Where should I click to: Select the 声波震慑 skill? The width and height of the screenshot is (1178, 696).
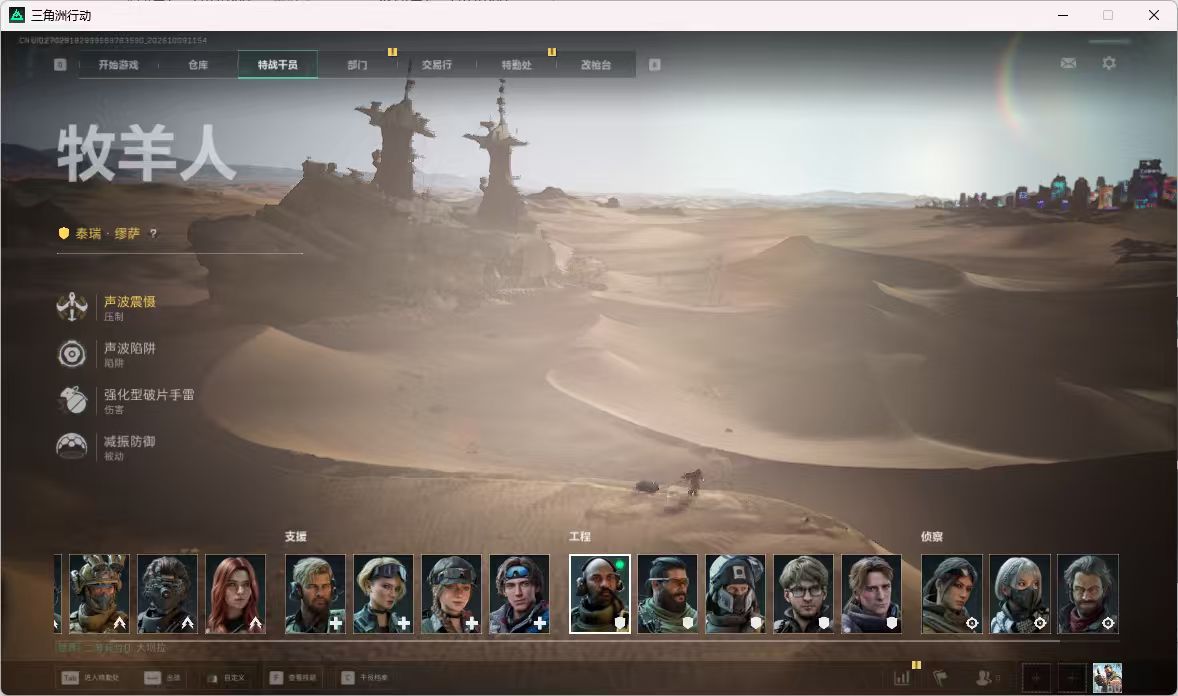[x=107, y=307]
